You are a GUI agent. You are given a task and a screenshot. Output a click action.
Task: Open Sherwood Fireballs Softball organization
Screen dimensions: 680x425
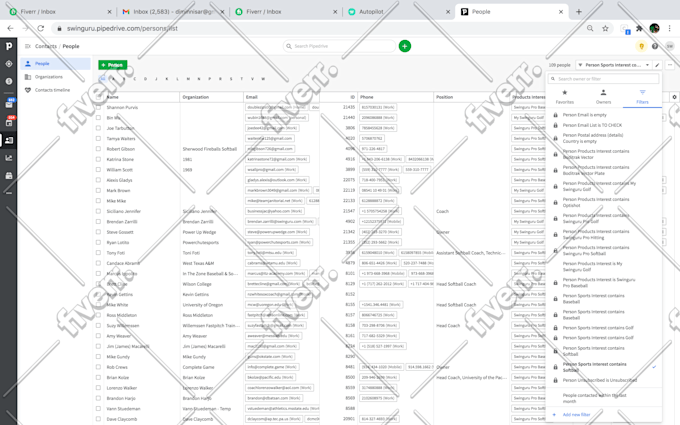[x=210, y=149]
